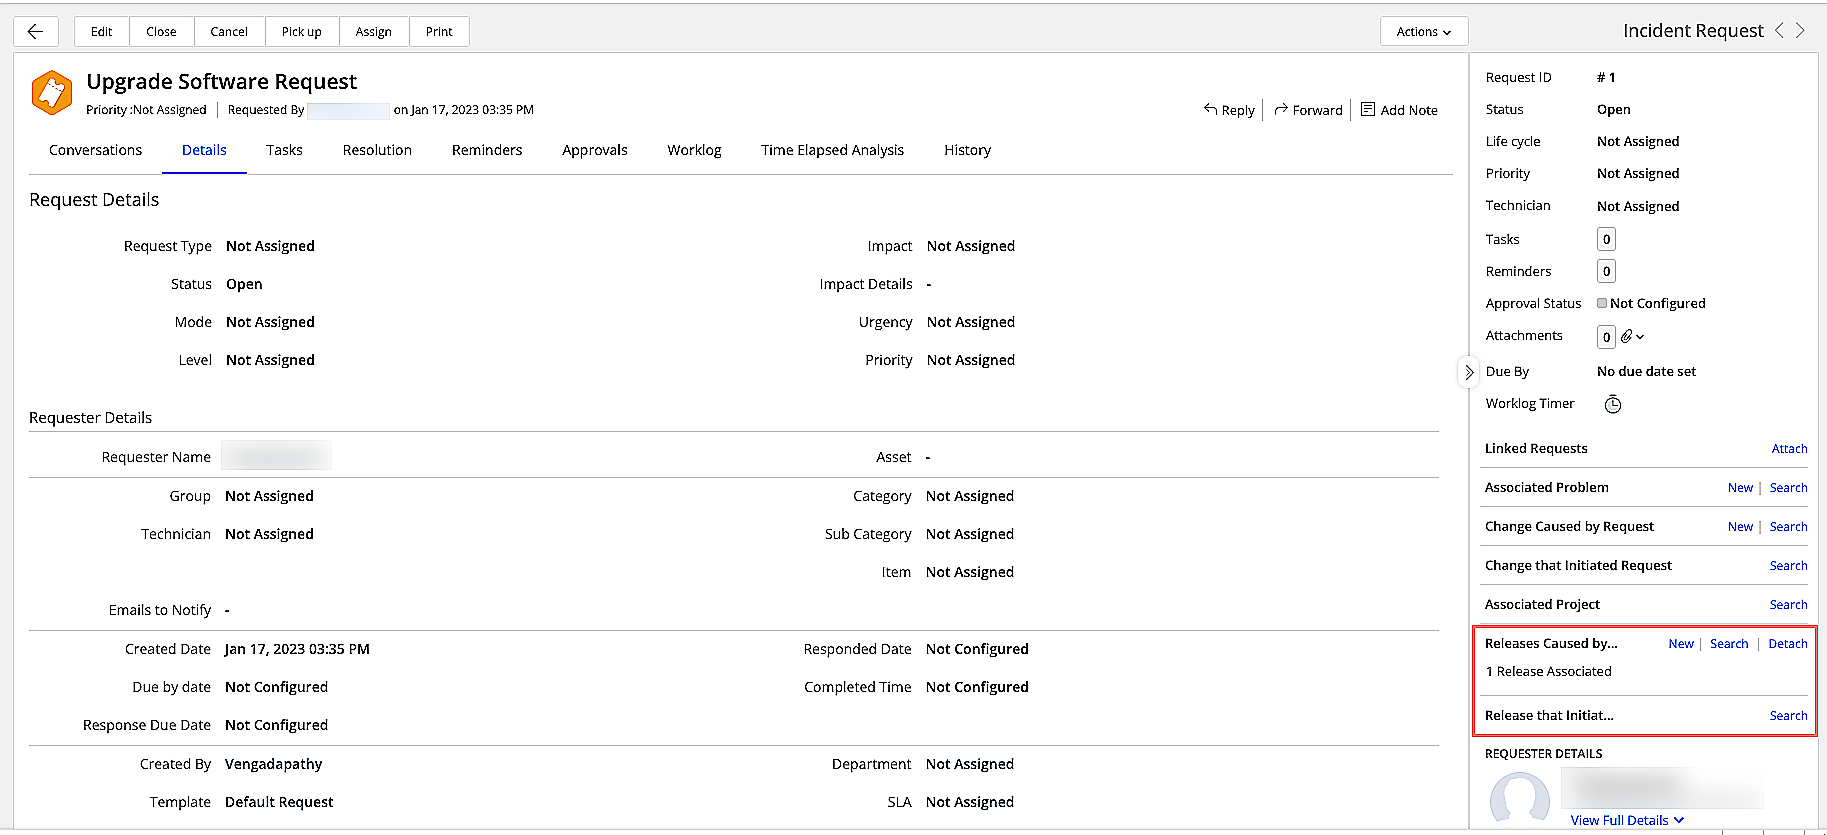Open the Actions dropdown menu
The image size is (1827, 835).
click(1423, 31)
